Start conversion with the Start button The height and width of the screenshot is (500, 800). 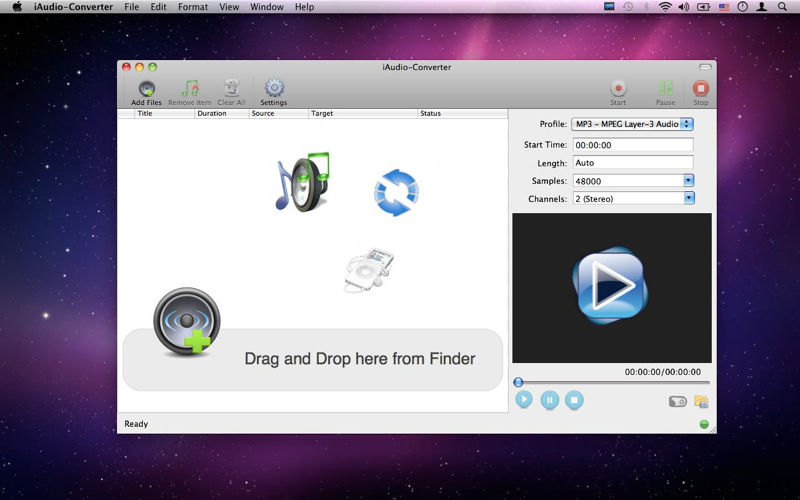pos(618,89)
